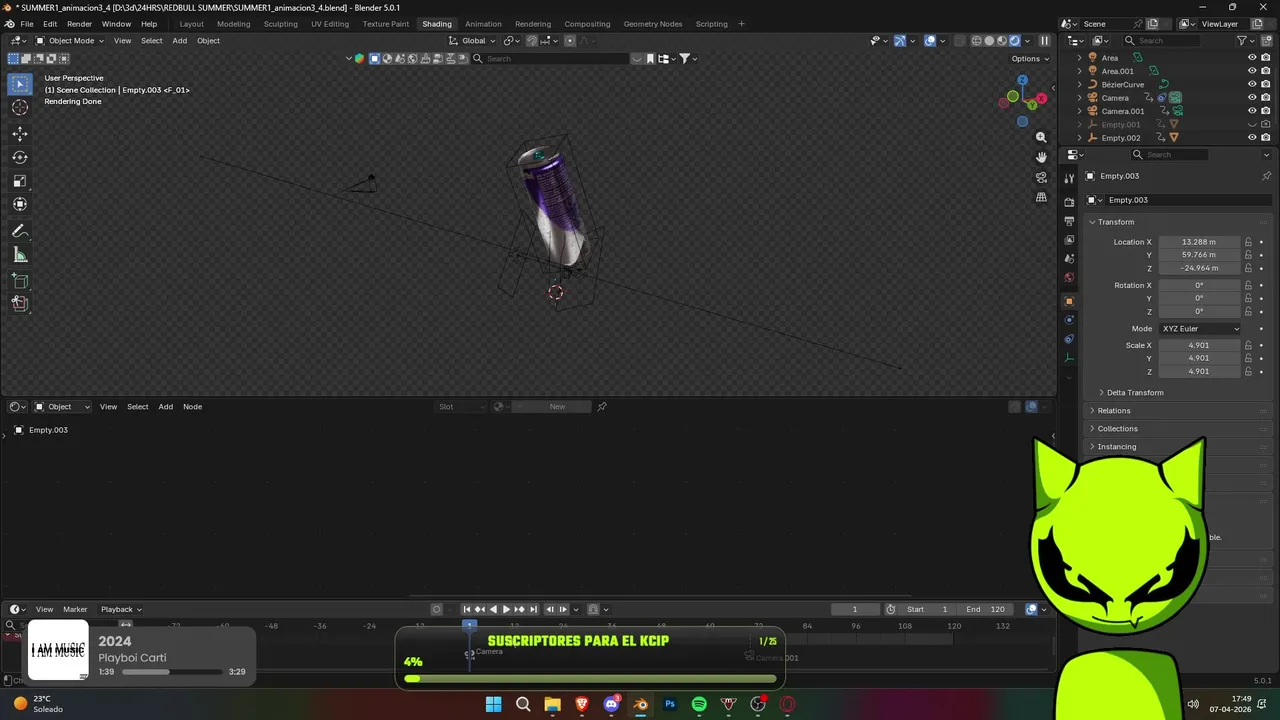The height and width of the screenshot is (720, 1280).
Task: Hide the Area light in viewport
Action: 1252,58
